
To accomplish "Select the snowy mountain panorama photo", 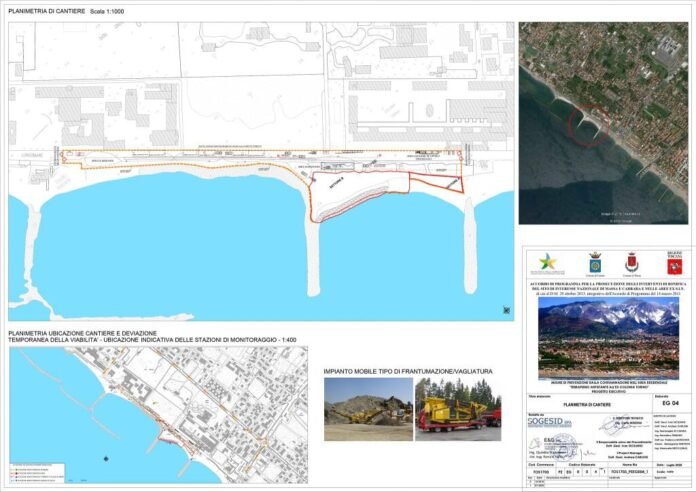I will tap(608, 338).
